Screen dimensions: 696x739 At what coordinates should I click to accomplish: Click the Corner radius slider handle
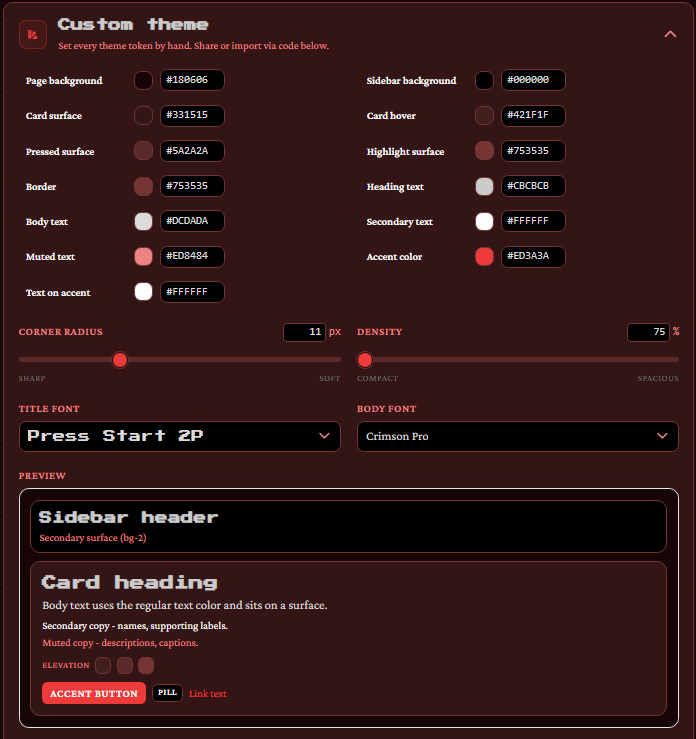point(120,360)
